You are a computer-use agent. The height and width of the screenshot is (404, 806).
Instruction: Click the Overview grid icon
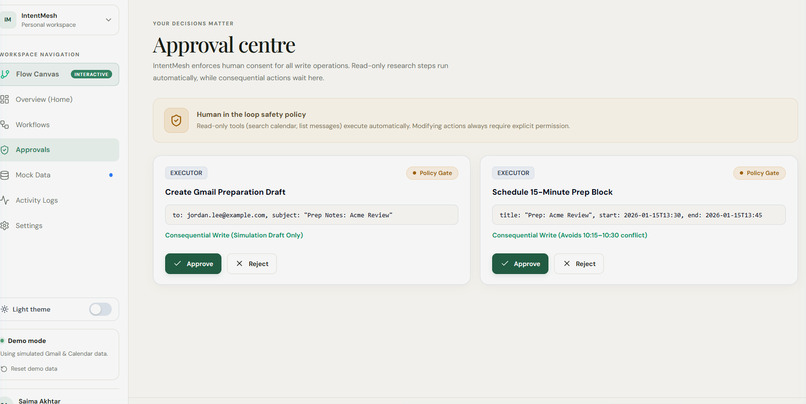pyautogui.click(x=5, y=99)
